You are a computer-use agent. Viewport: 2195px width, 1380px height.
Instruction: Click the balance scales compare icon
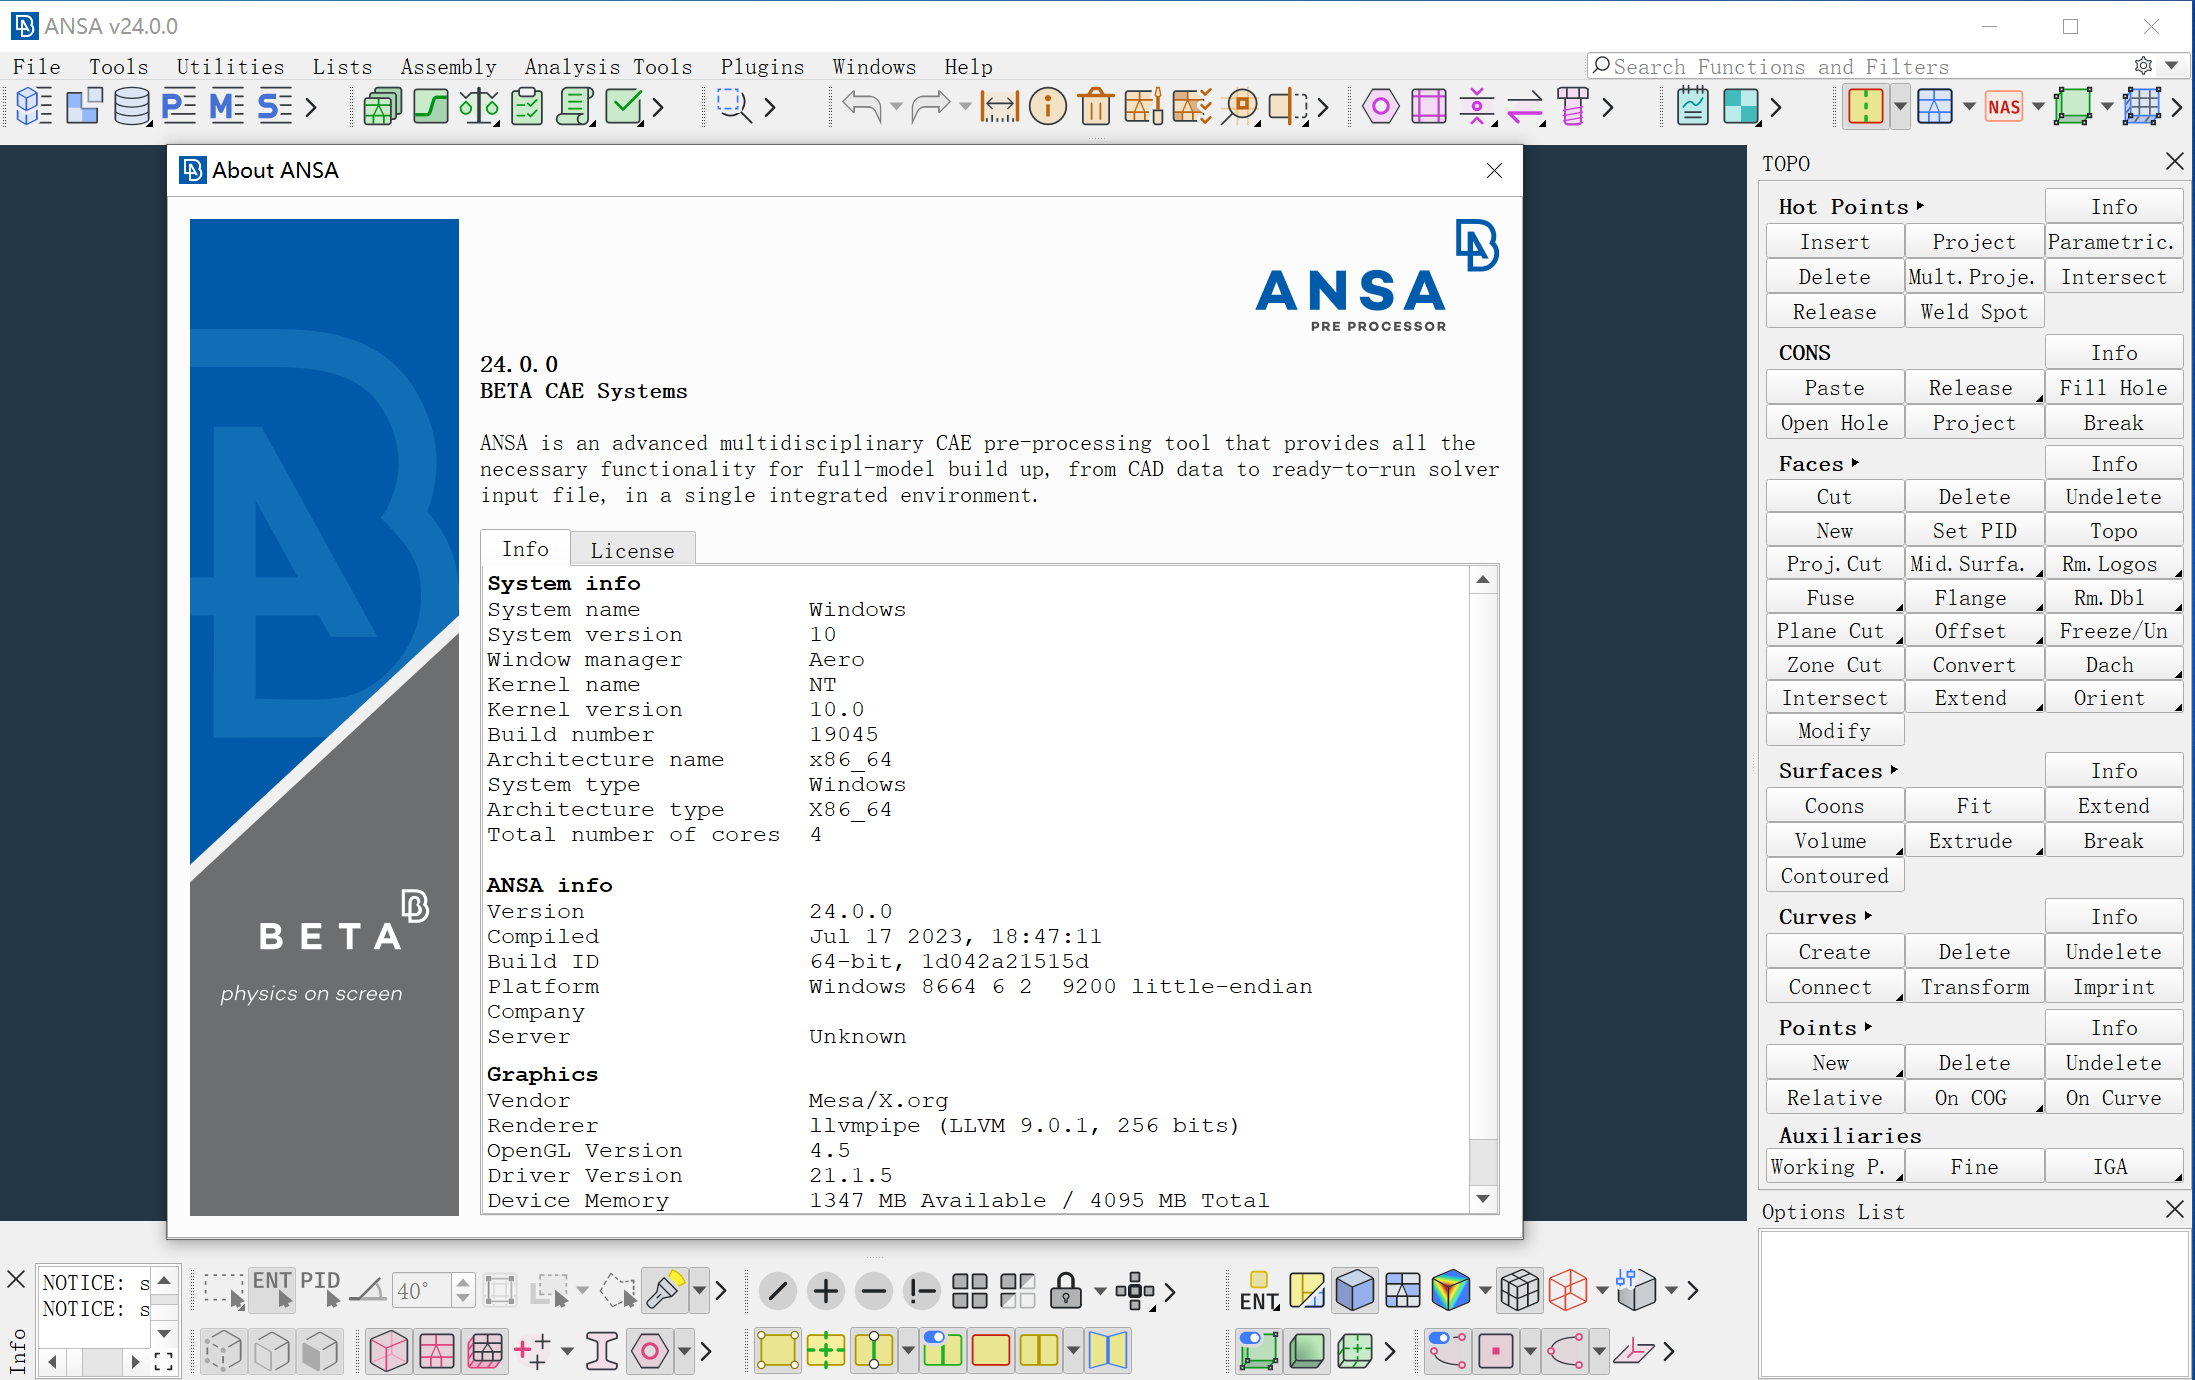tap(478, 106)
